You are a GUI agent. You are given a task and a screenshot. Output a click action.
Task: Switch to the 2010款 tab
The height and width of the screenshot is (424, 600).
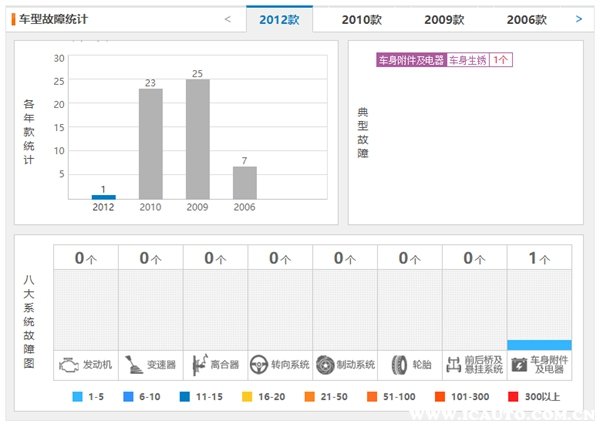pyautogui.click(x=362, y=19)
